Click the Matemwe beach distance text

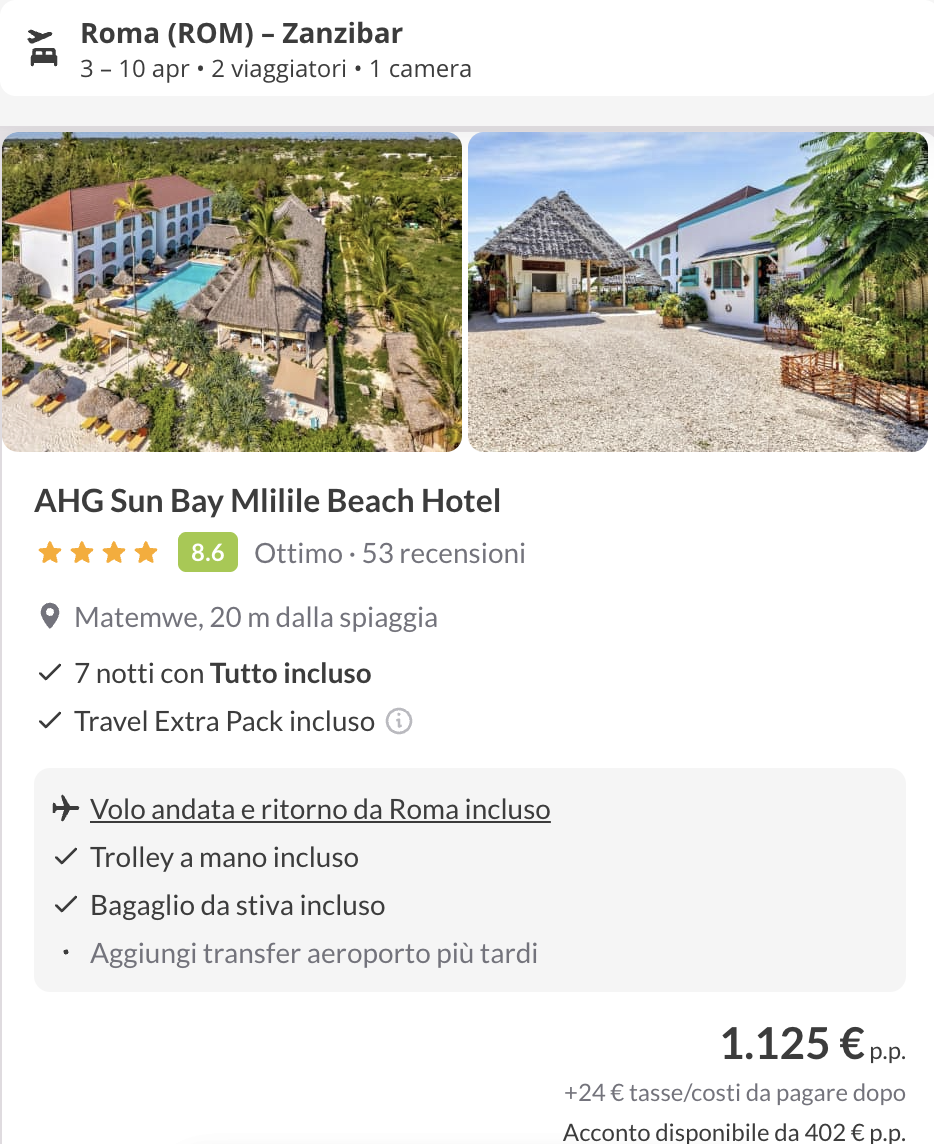(256, 617)
